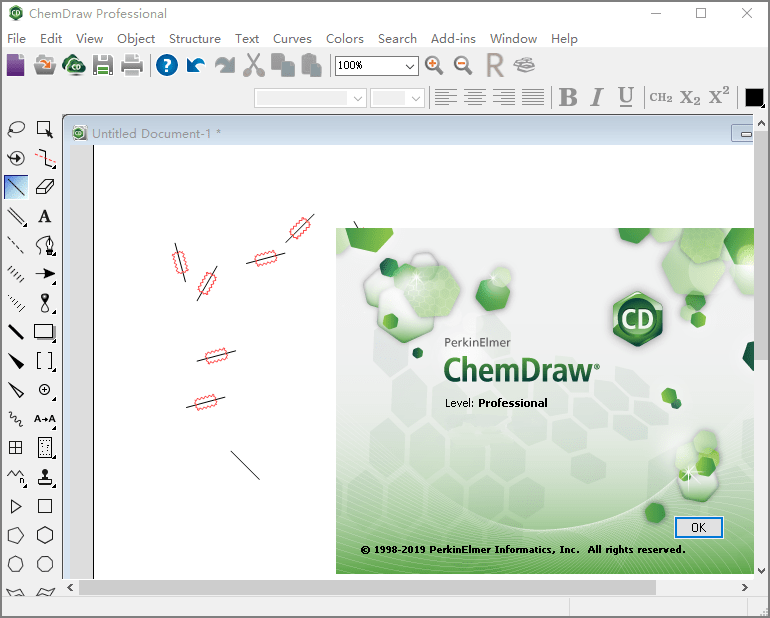This screenshot has height=618, width=770.
Task: Select the Acyclic Chain tool
Action: coord(16,477)
